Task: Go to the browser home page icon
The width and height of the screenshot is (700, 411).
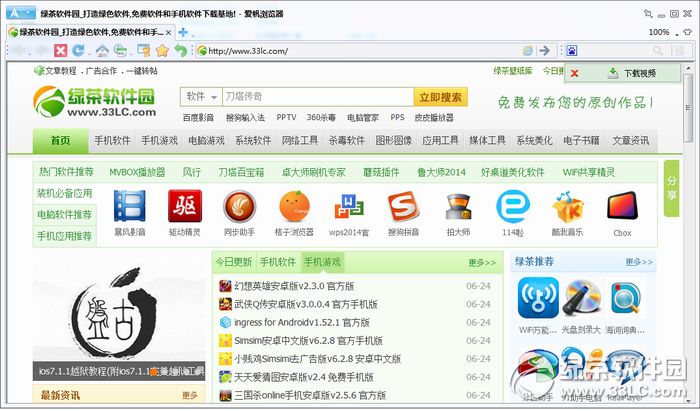Action: (102, 50)
